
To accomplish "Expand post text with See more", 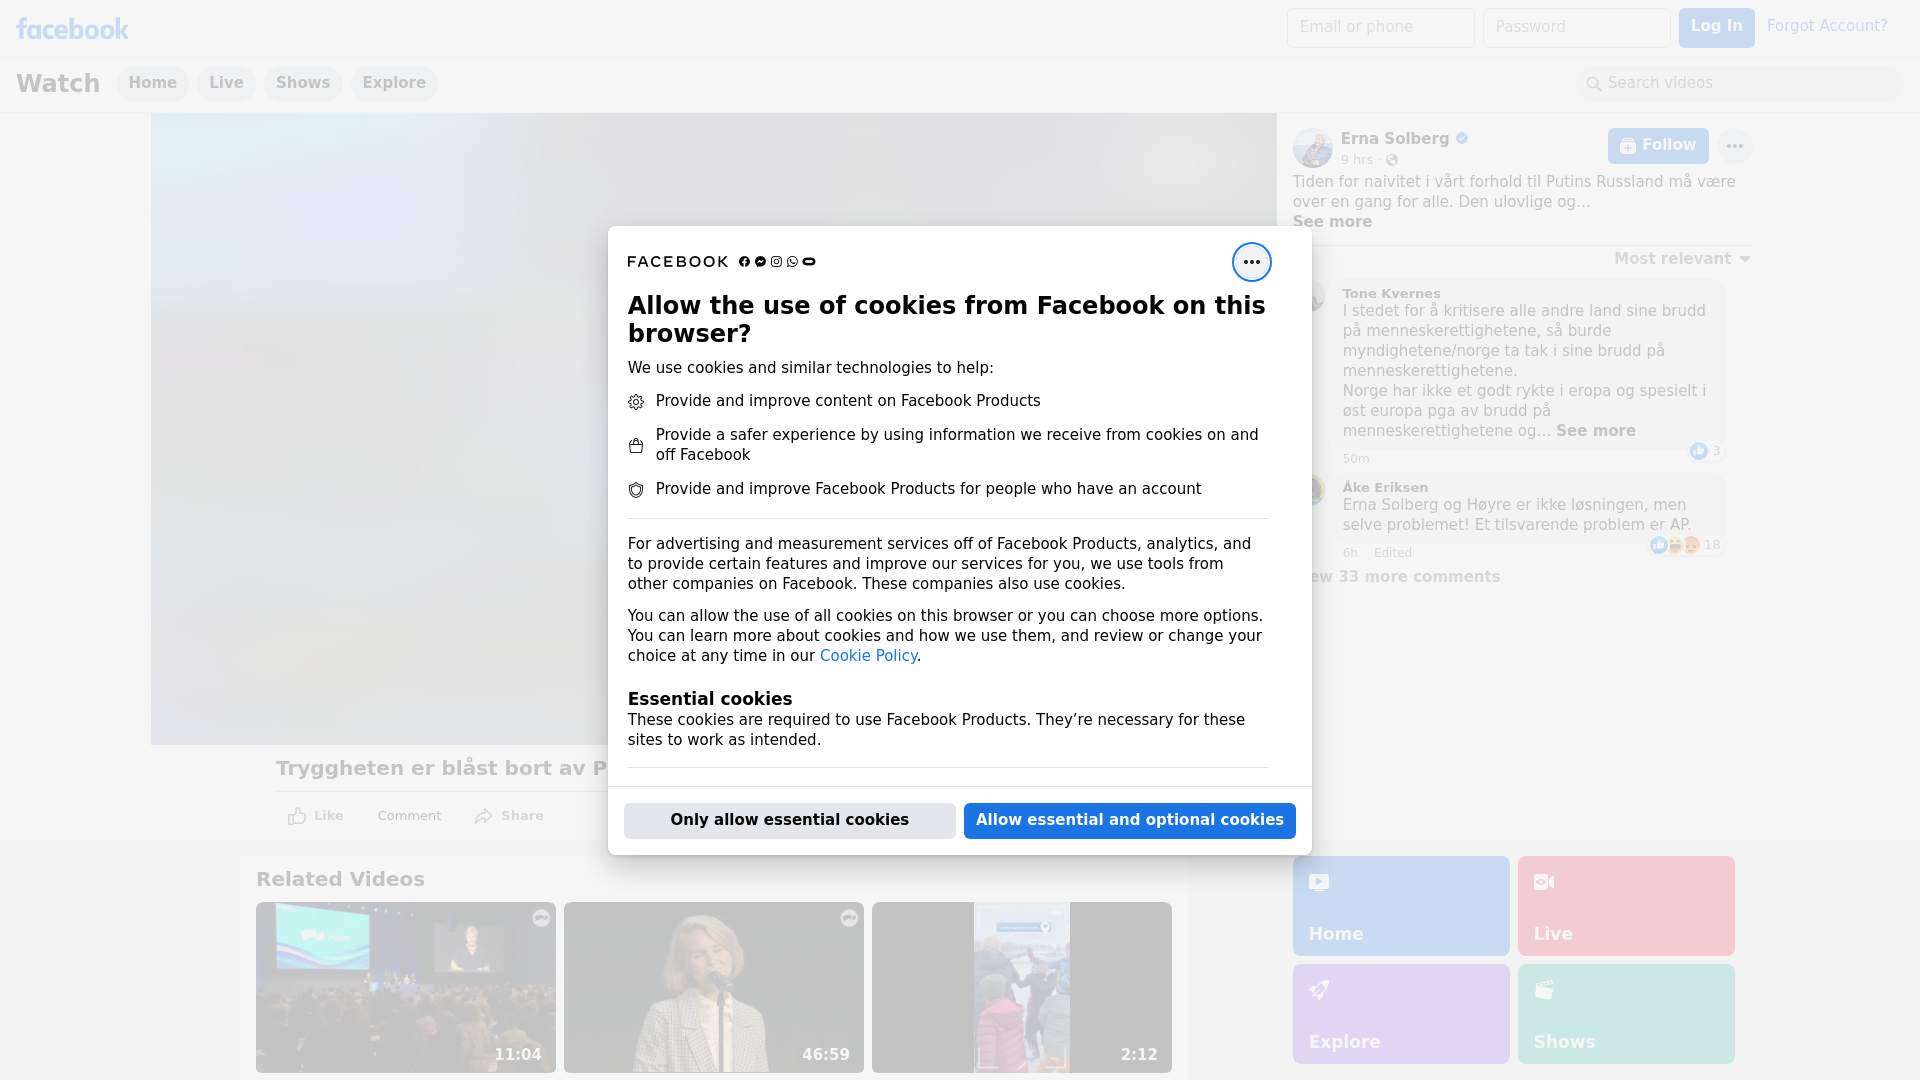I will coord(1332,222).
